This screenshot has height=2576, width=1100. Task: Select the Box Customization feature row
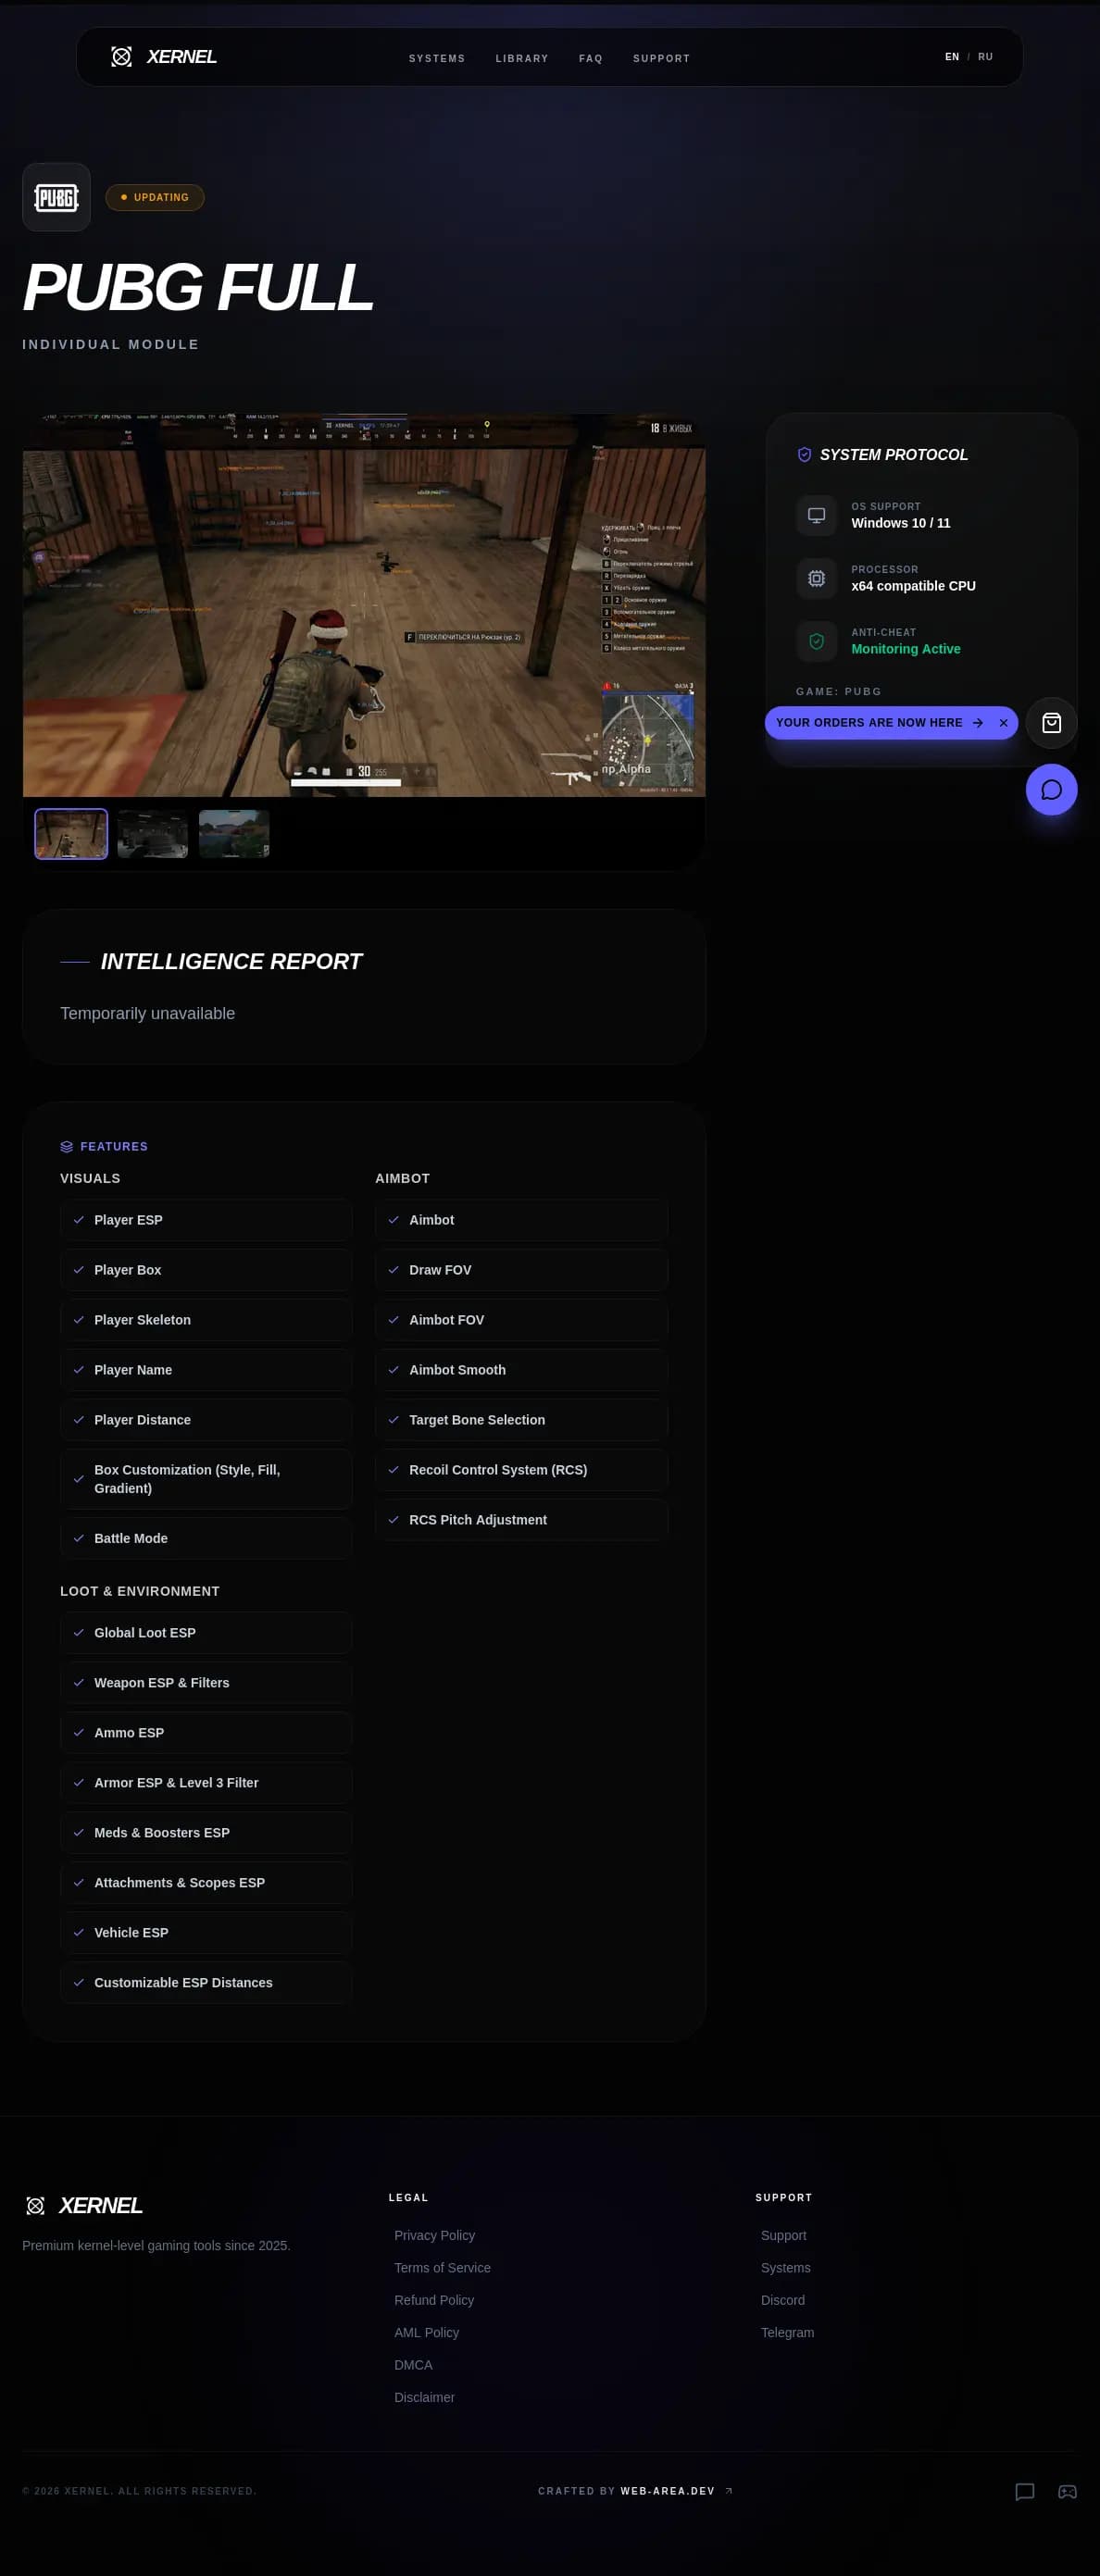pos(206,1479)
